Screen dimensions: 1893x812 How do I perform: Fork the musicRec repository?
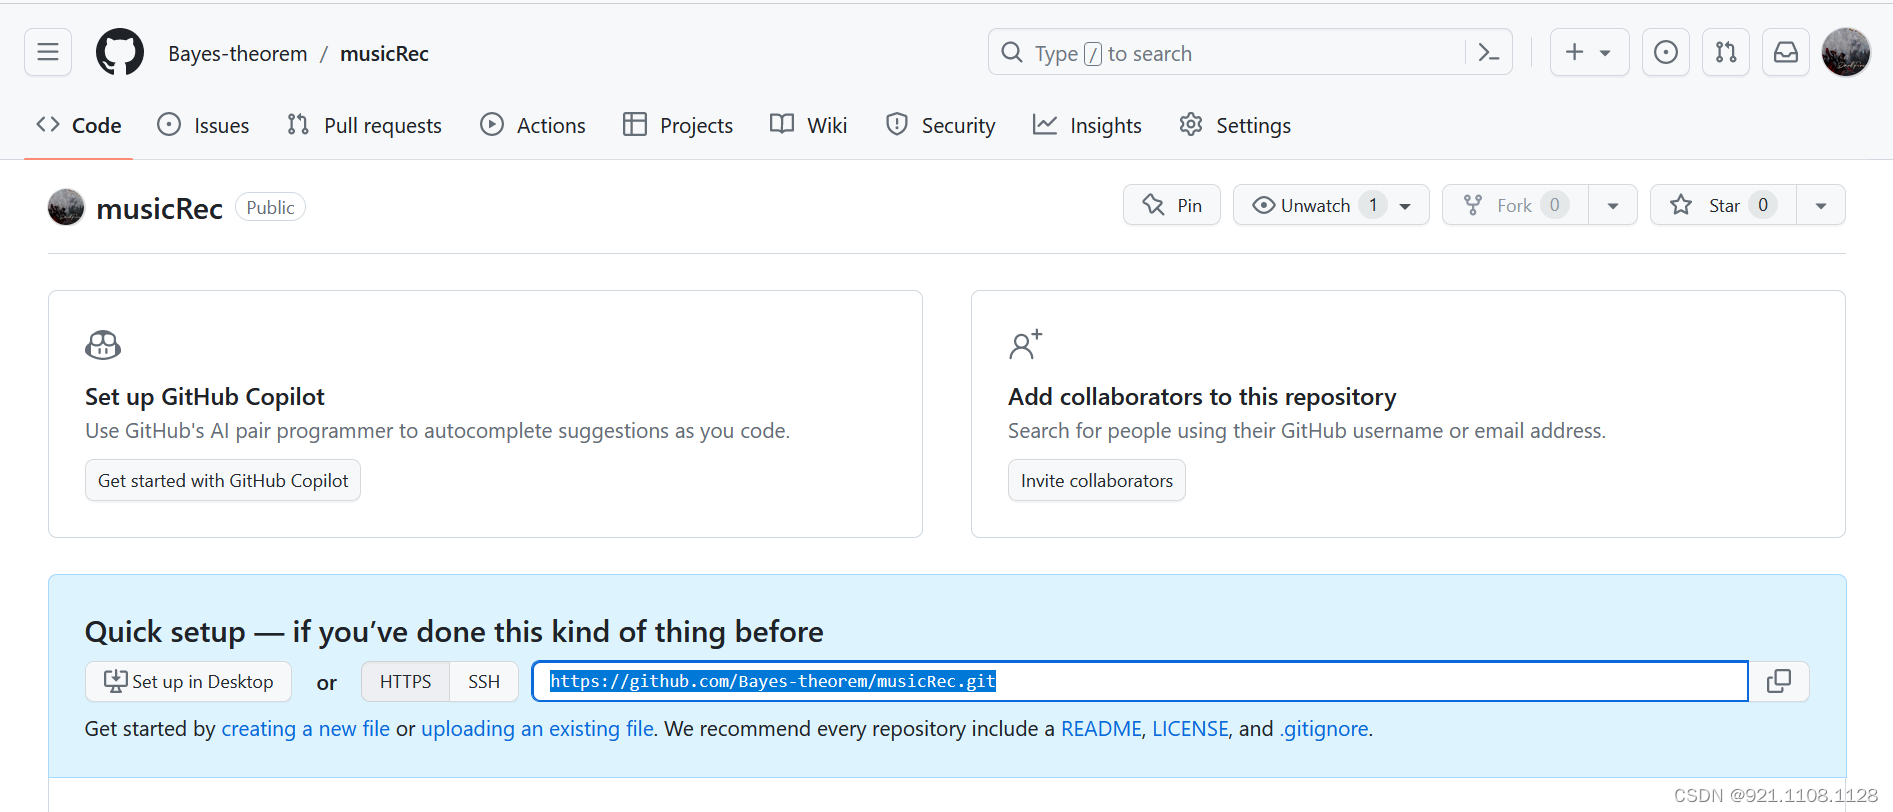(1515, 205)
